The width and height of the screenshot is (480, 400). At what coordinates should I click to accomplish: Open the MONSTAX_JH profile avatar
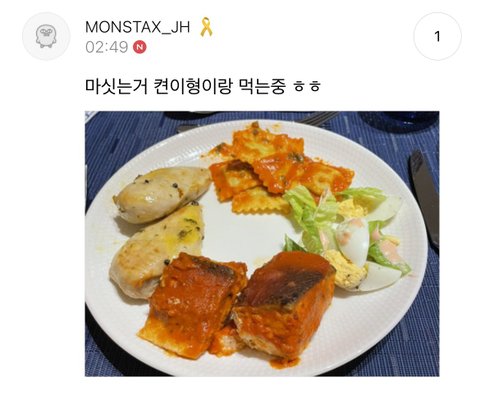pyautogui.click(x=46, y=36)
